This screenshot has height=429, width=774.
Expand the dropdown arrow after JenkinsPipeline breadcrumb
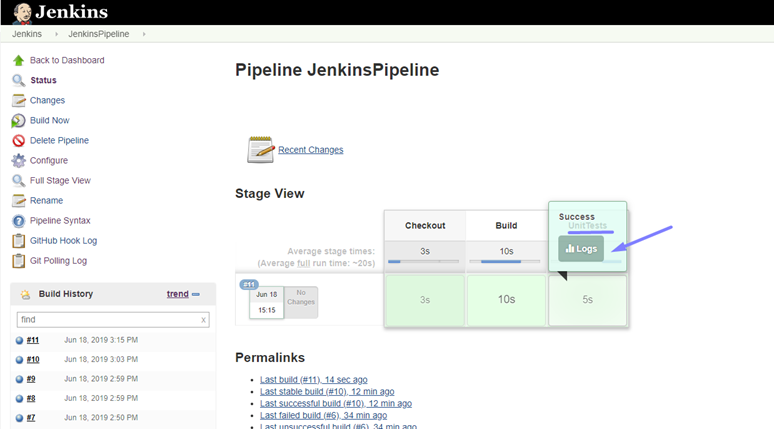tap(144, 34)
